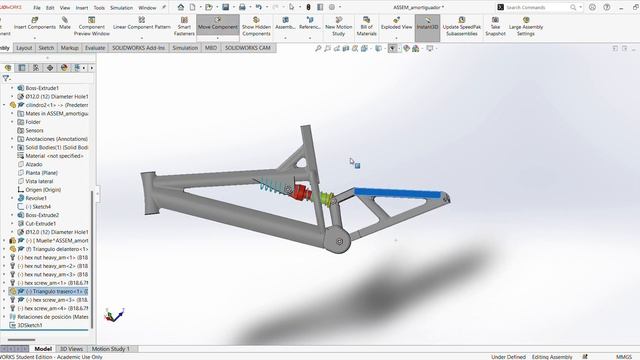Open the Help question mark icon

pos(607,7)
